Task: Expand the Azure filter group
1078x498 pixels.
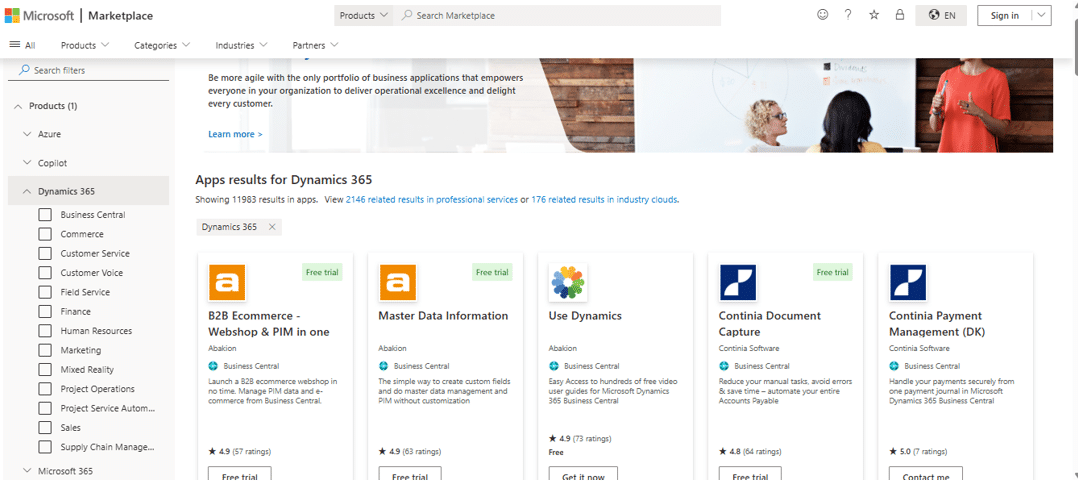Action: (27, 134)
